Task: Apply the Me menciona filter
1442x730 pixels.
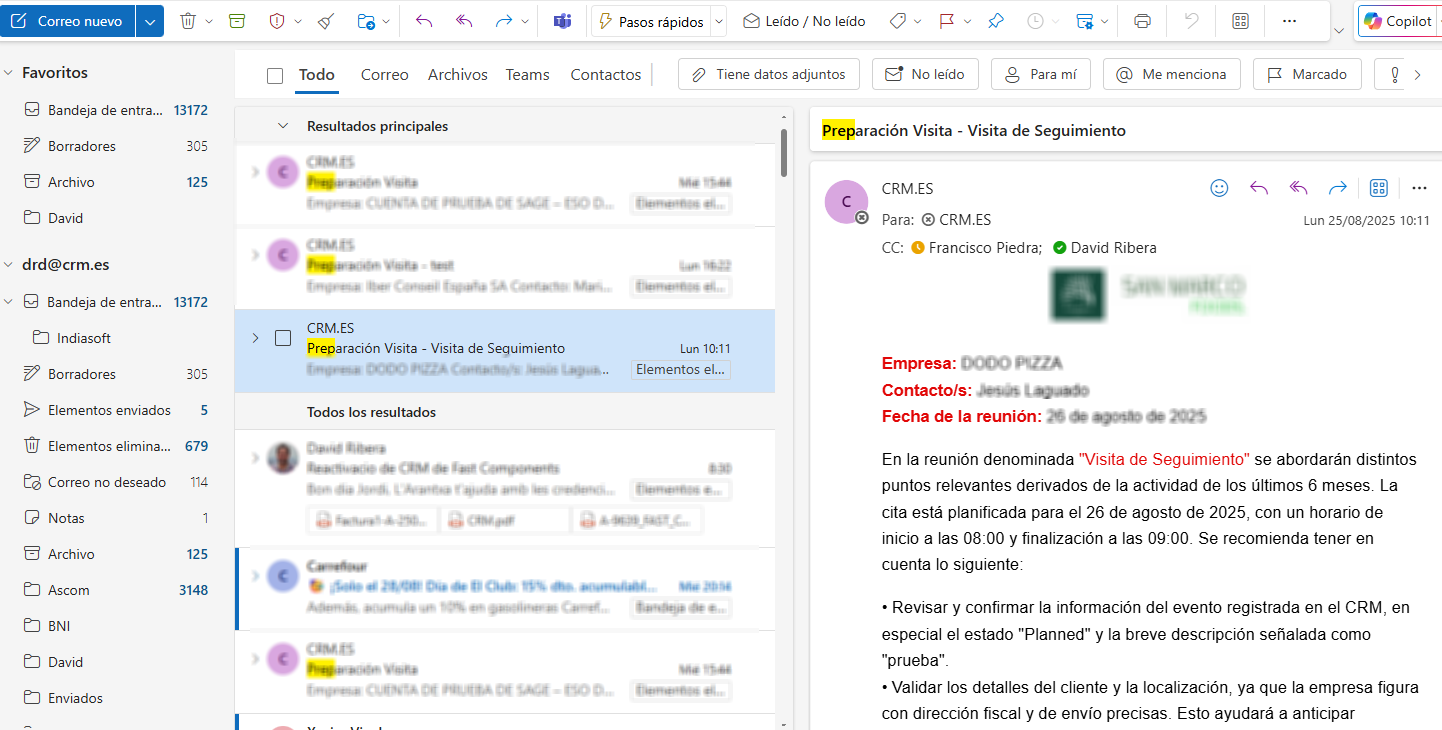Action: pos(1172,74)
